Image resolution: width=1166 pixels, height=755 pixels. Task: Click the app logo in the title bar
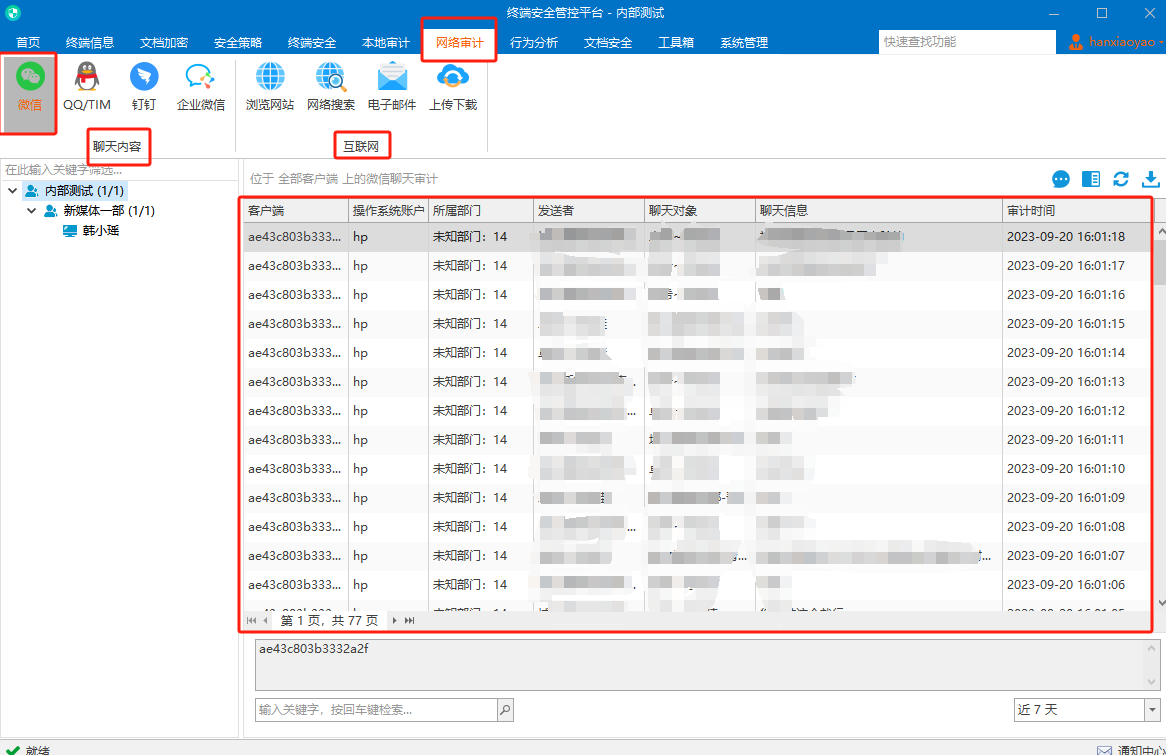click(13, 13)
